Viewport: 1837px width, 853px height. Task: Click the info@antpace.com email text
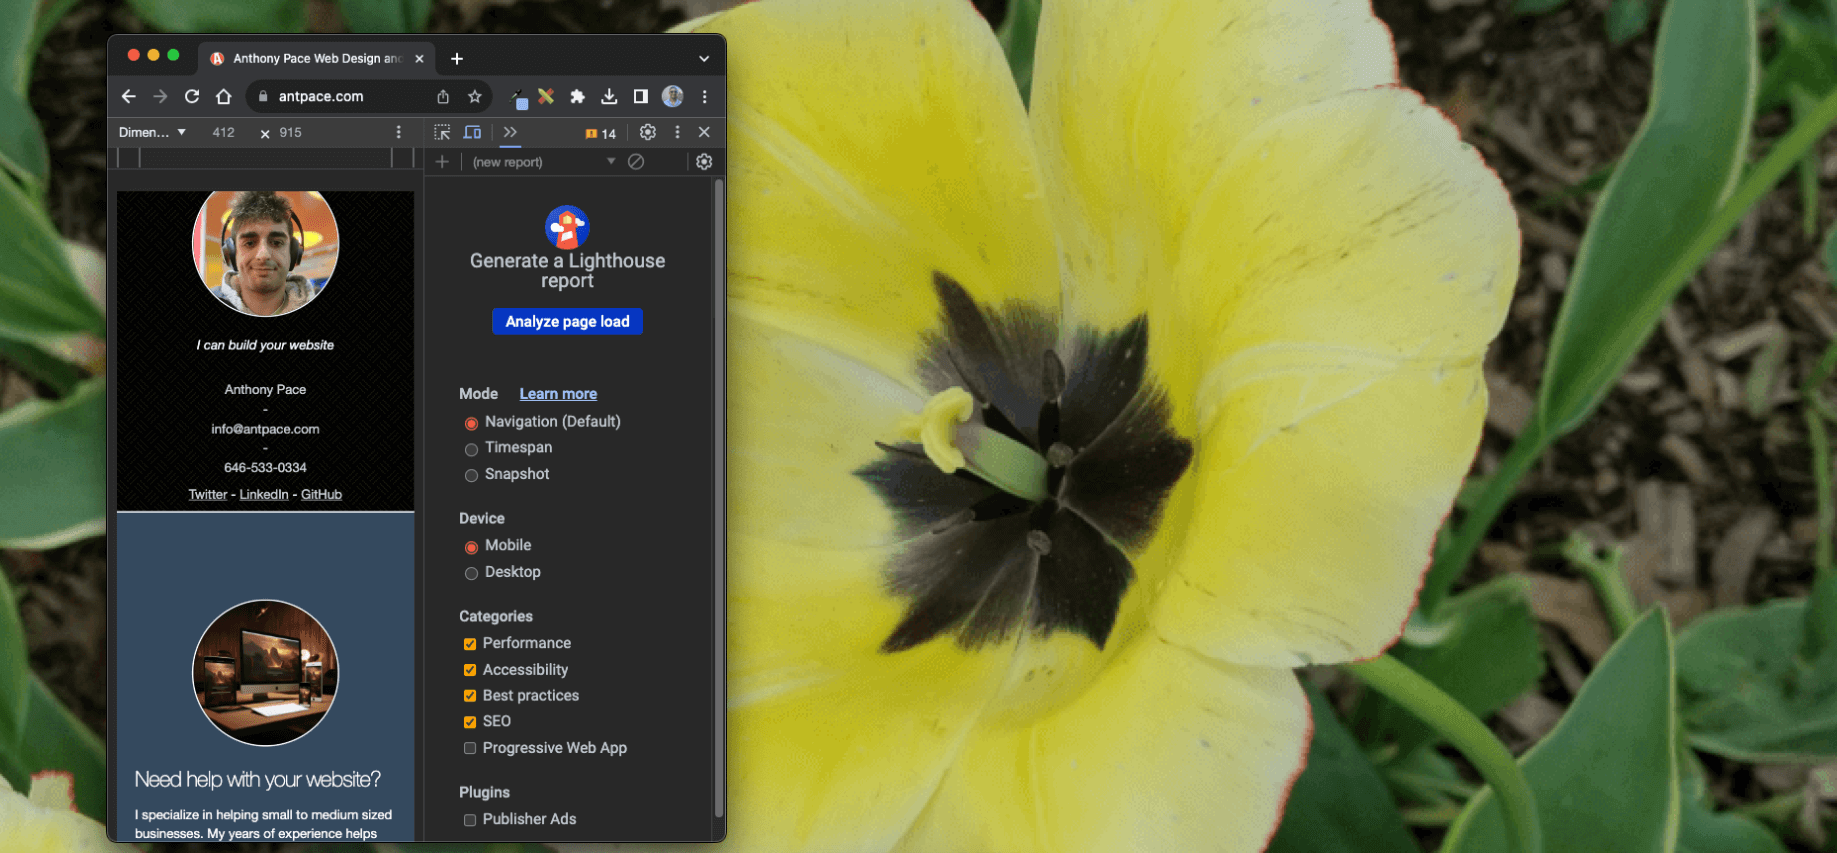265,429
